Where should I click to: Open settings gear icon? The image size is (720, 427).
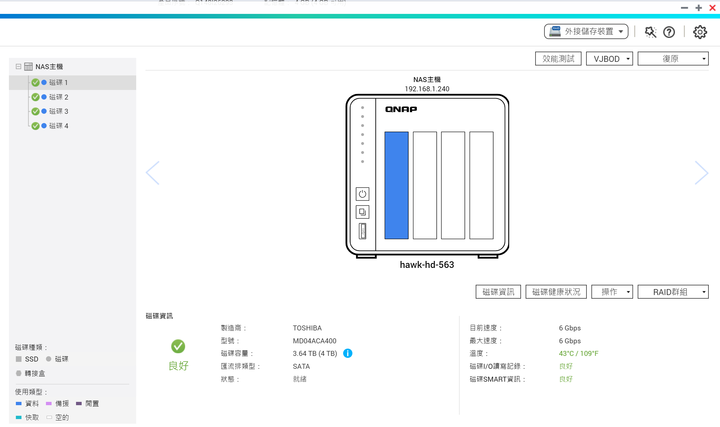pyautogui.click(x=700, y=32)
